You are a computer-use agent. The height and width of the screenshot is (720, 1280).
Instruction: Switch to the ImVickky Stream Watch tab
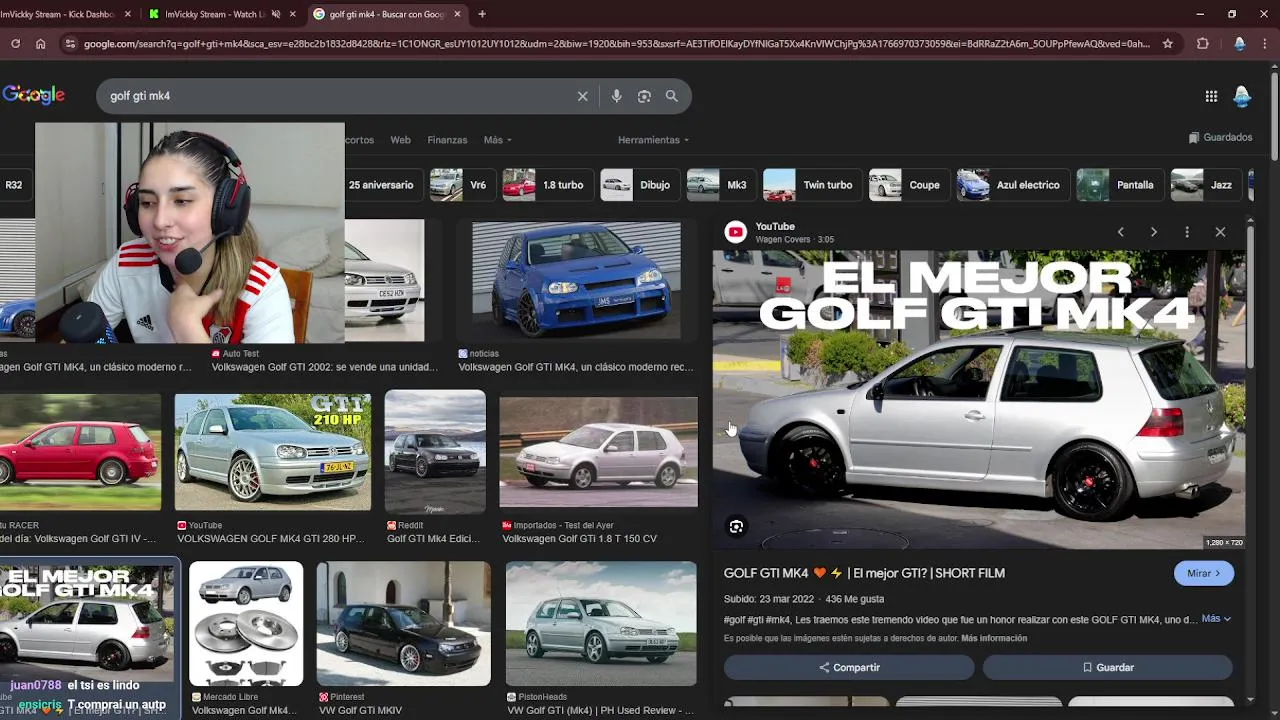tap(220, 14)
